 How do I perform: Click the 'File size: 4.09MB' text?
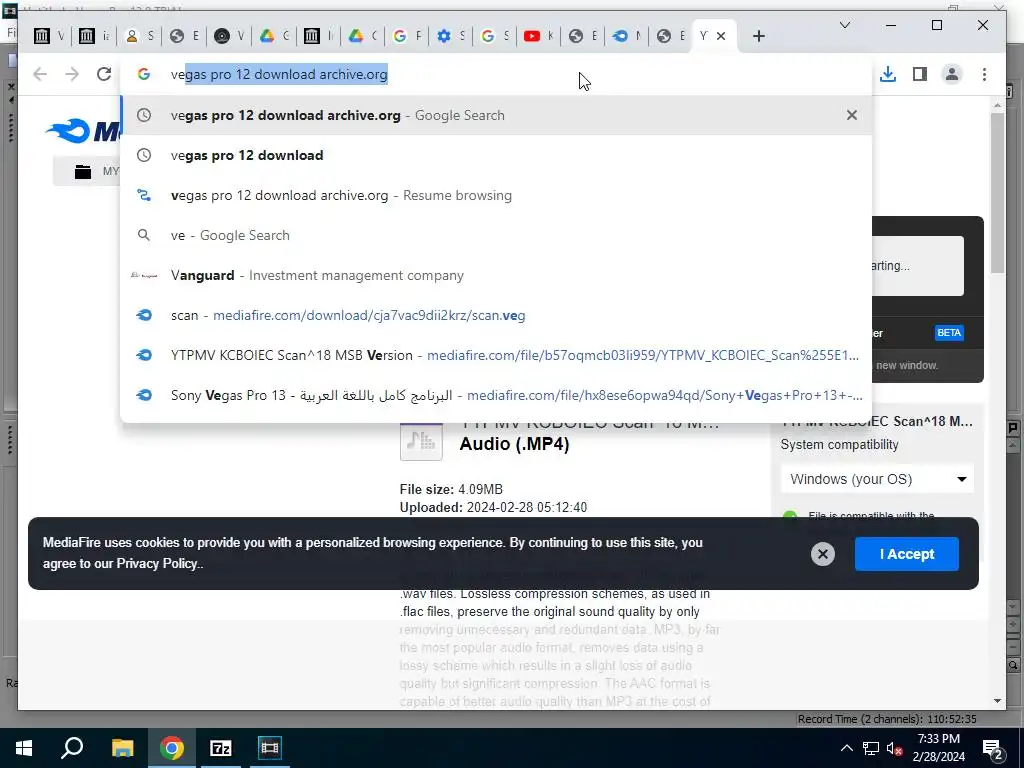[x=451, y=489]
